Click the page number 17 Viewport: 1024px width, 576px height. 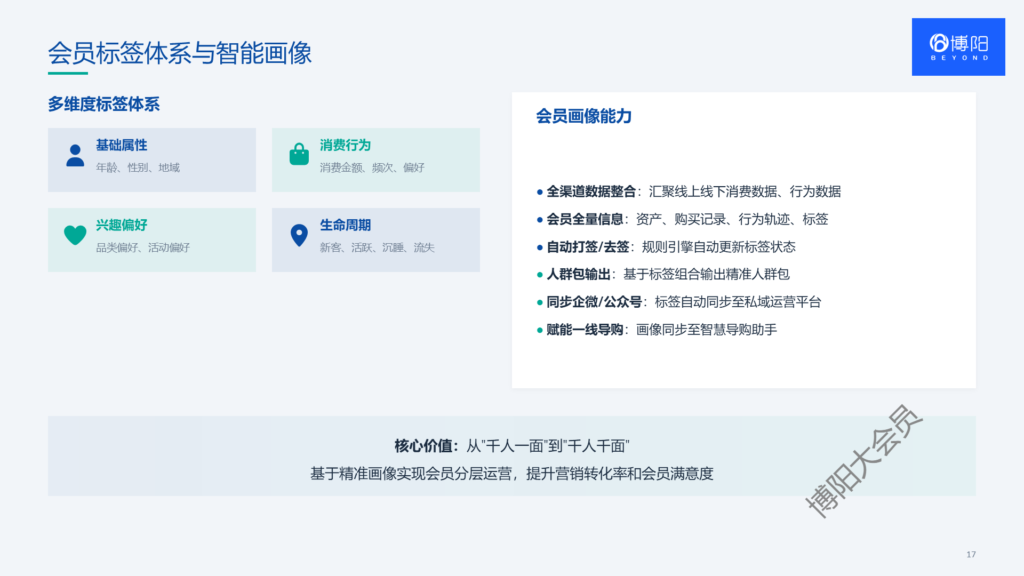click(971, 554)
